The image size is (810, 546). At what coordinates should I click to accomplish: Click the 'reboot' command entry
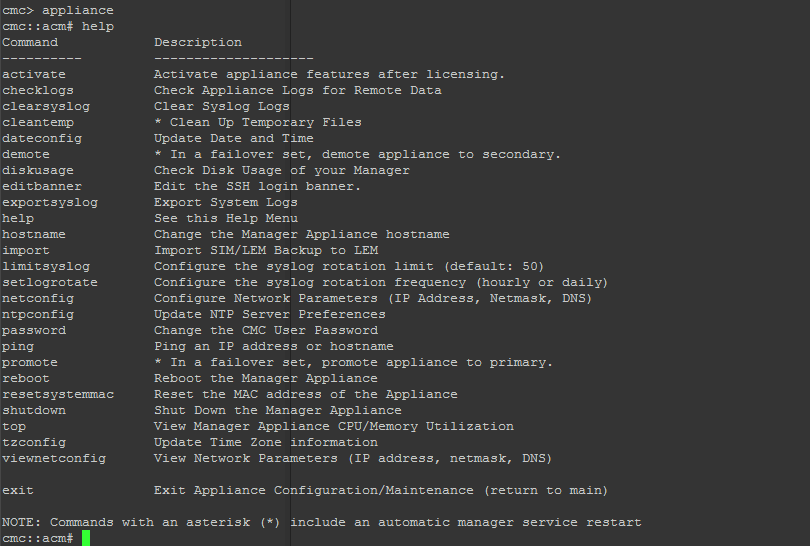point(26,378)
